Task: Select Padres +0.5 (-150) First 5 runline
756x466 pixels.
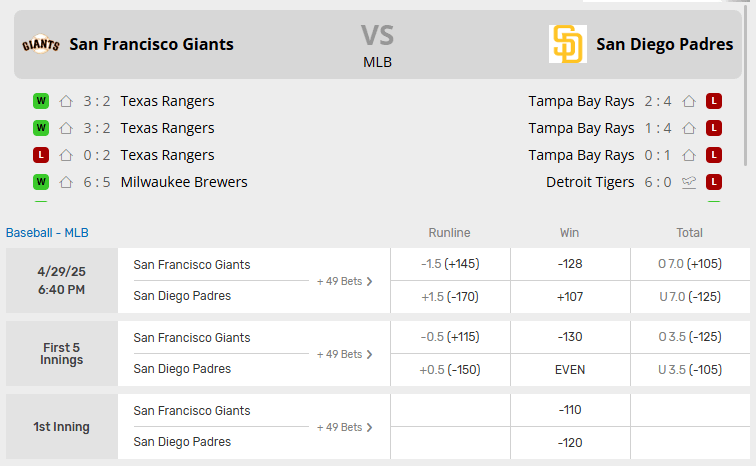Action: (450, 370)
